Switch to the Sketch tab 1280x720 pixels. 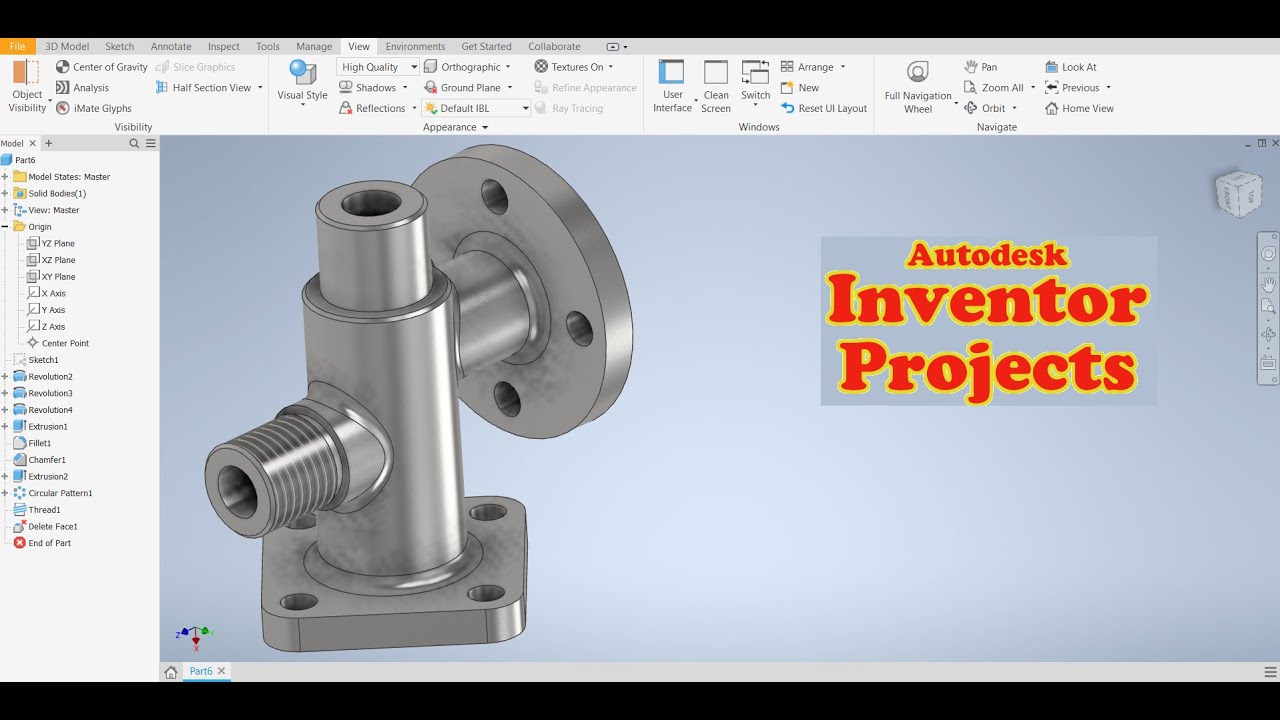[120, 46]
